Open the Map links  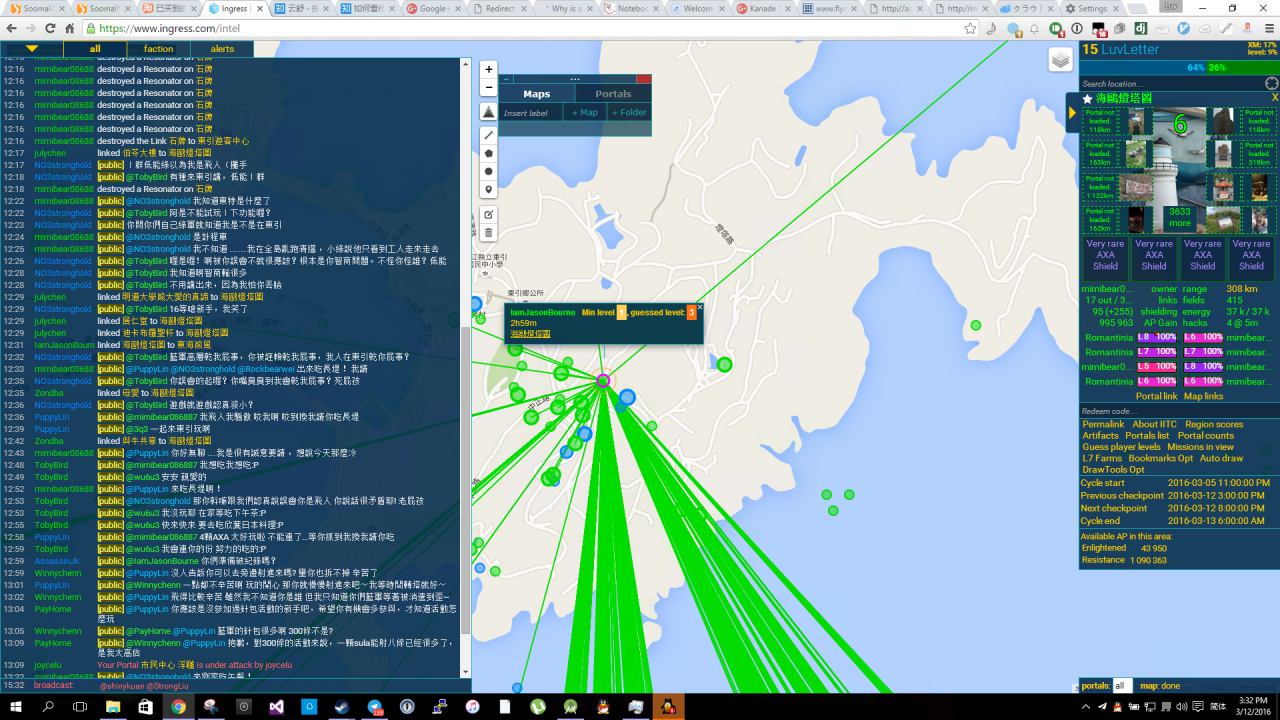click(x=1203, y=396)
